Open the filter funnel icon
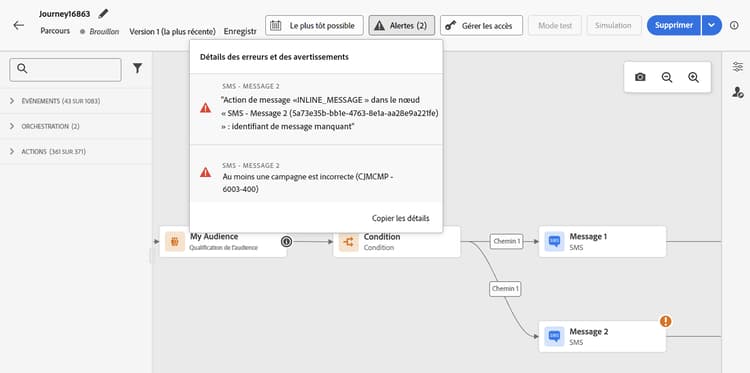This screenshot has width=750, height=373. click(137, 68)
